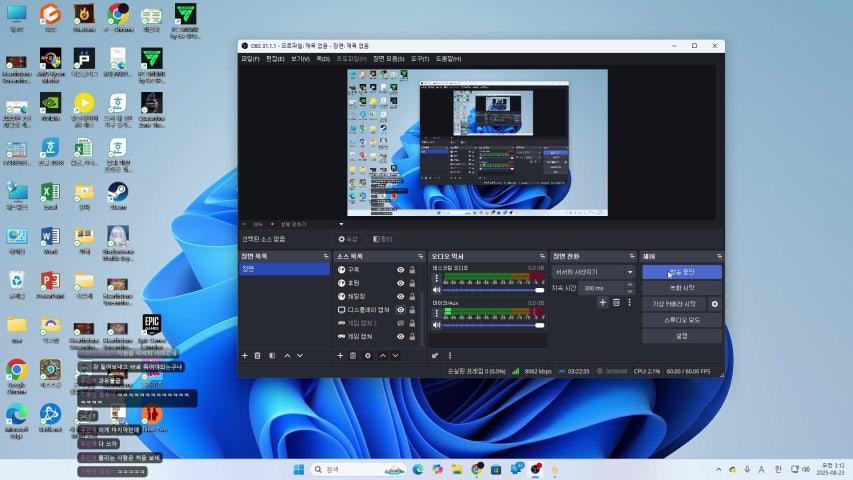
Task: Pop out 오디오 믹서 dock icon
Action: click(542, 256)
